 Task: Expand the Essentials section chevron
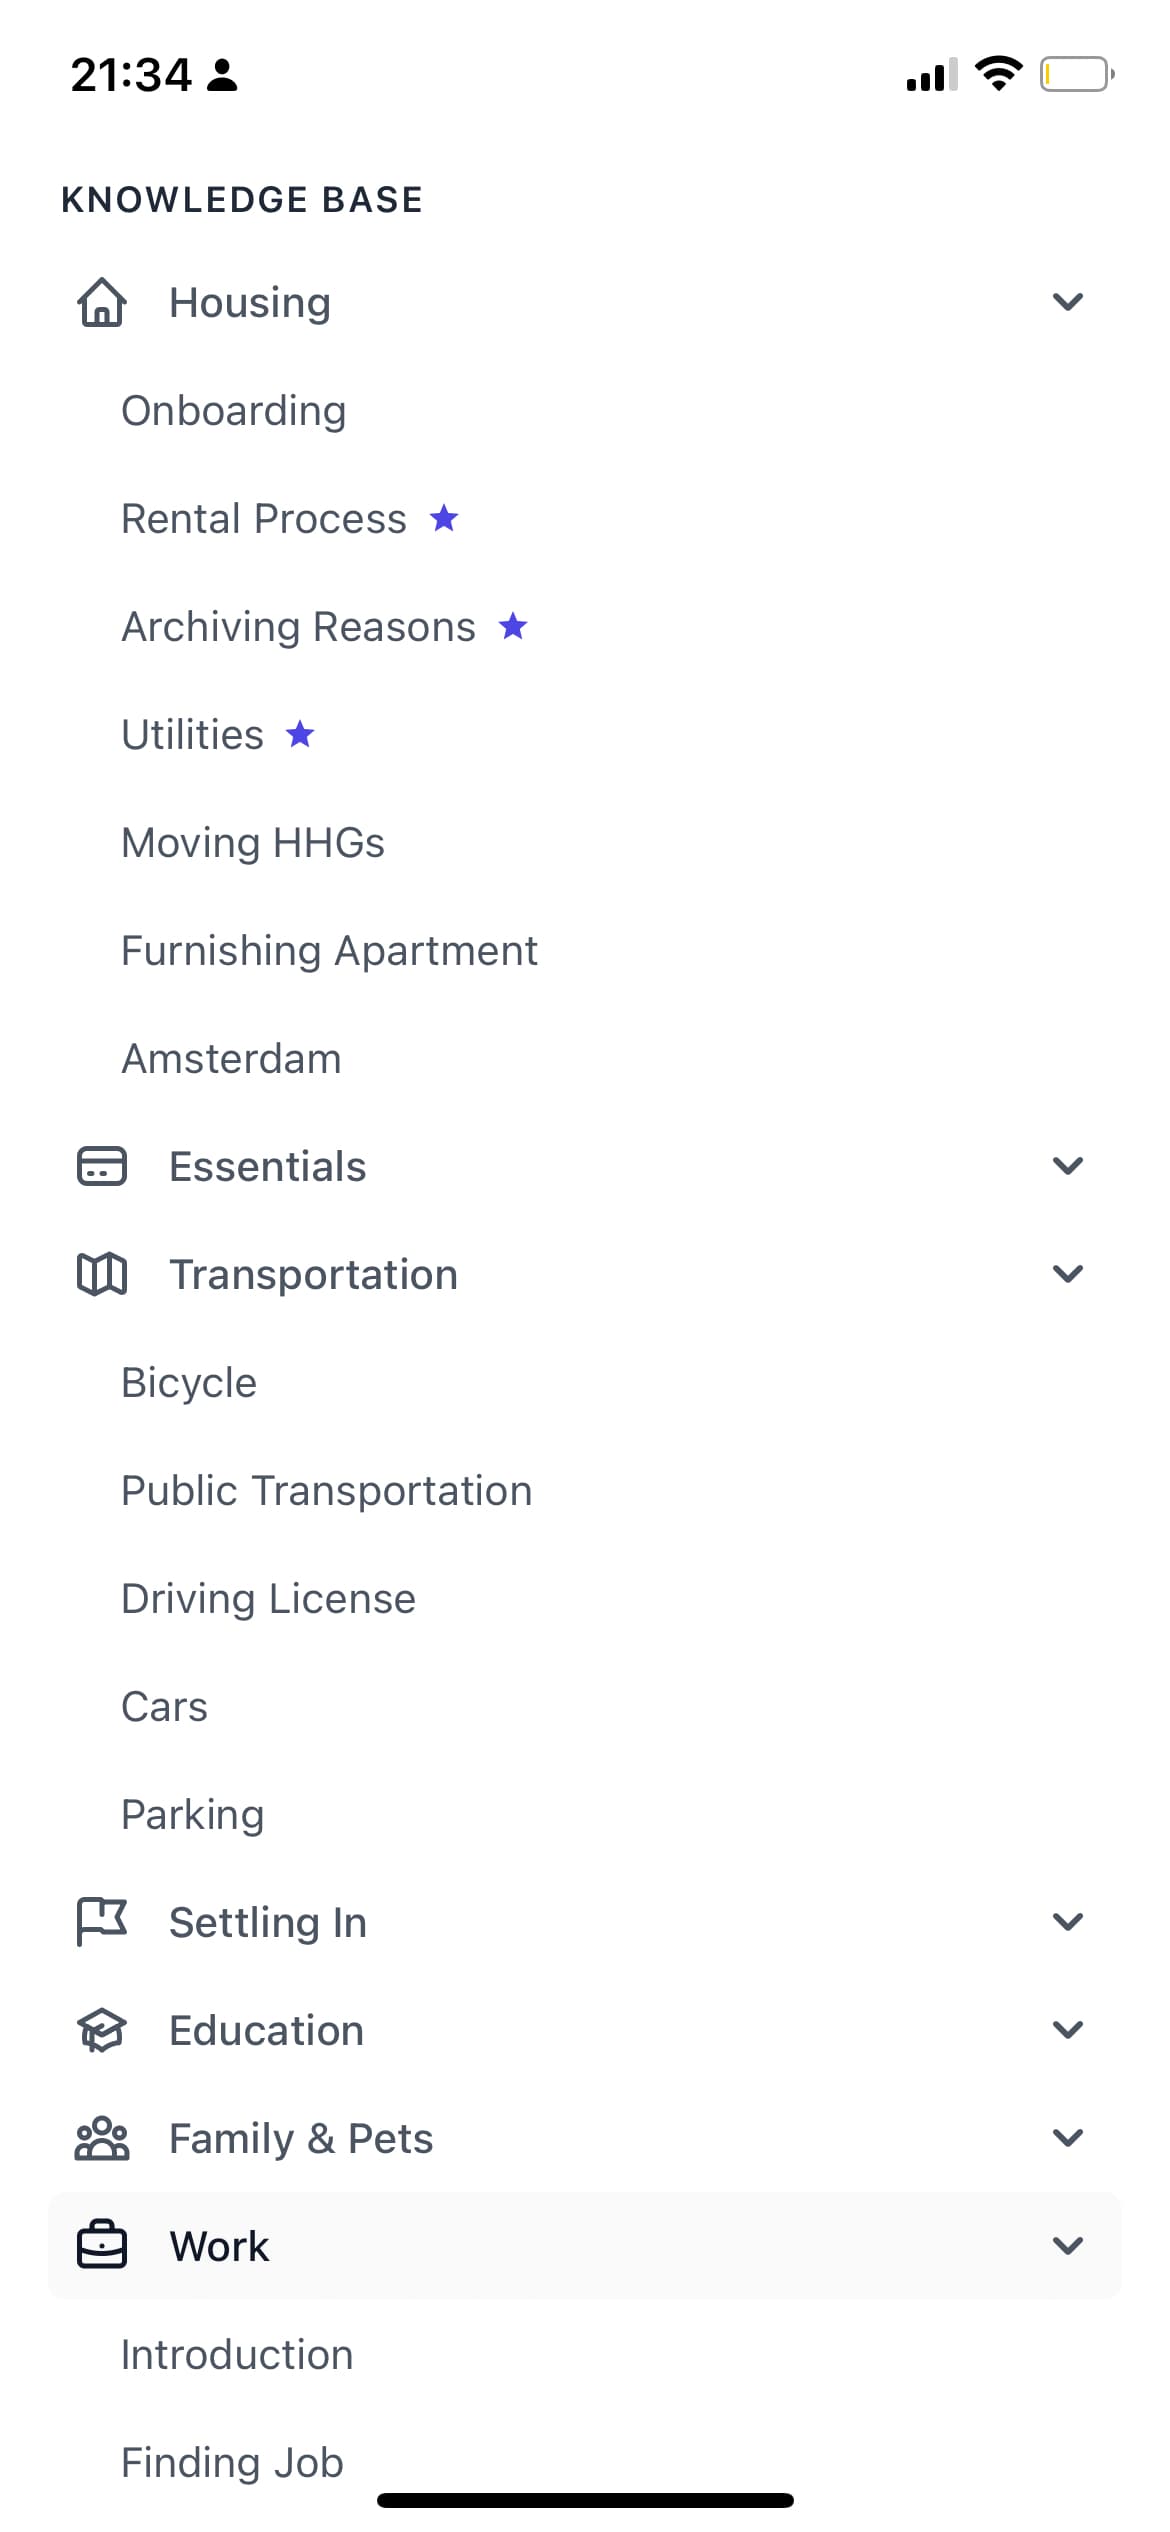coord(1068,1166)
